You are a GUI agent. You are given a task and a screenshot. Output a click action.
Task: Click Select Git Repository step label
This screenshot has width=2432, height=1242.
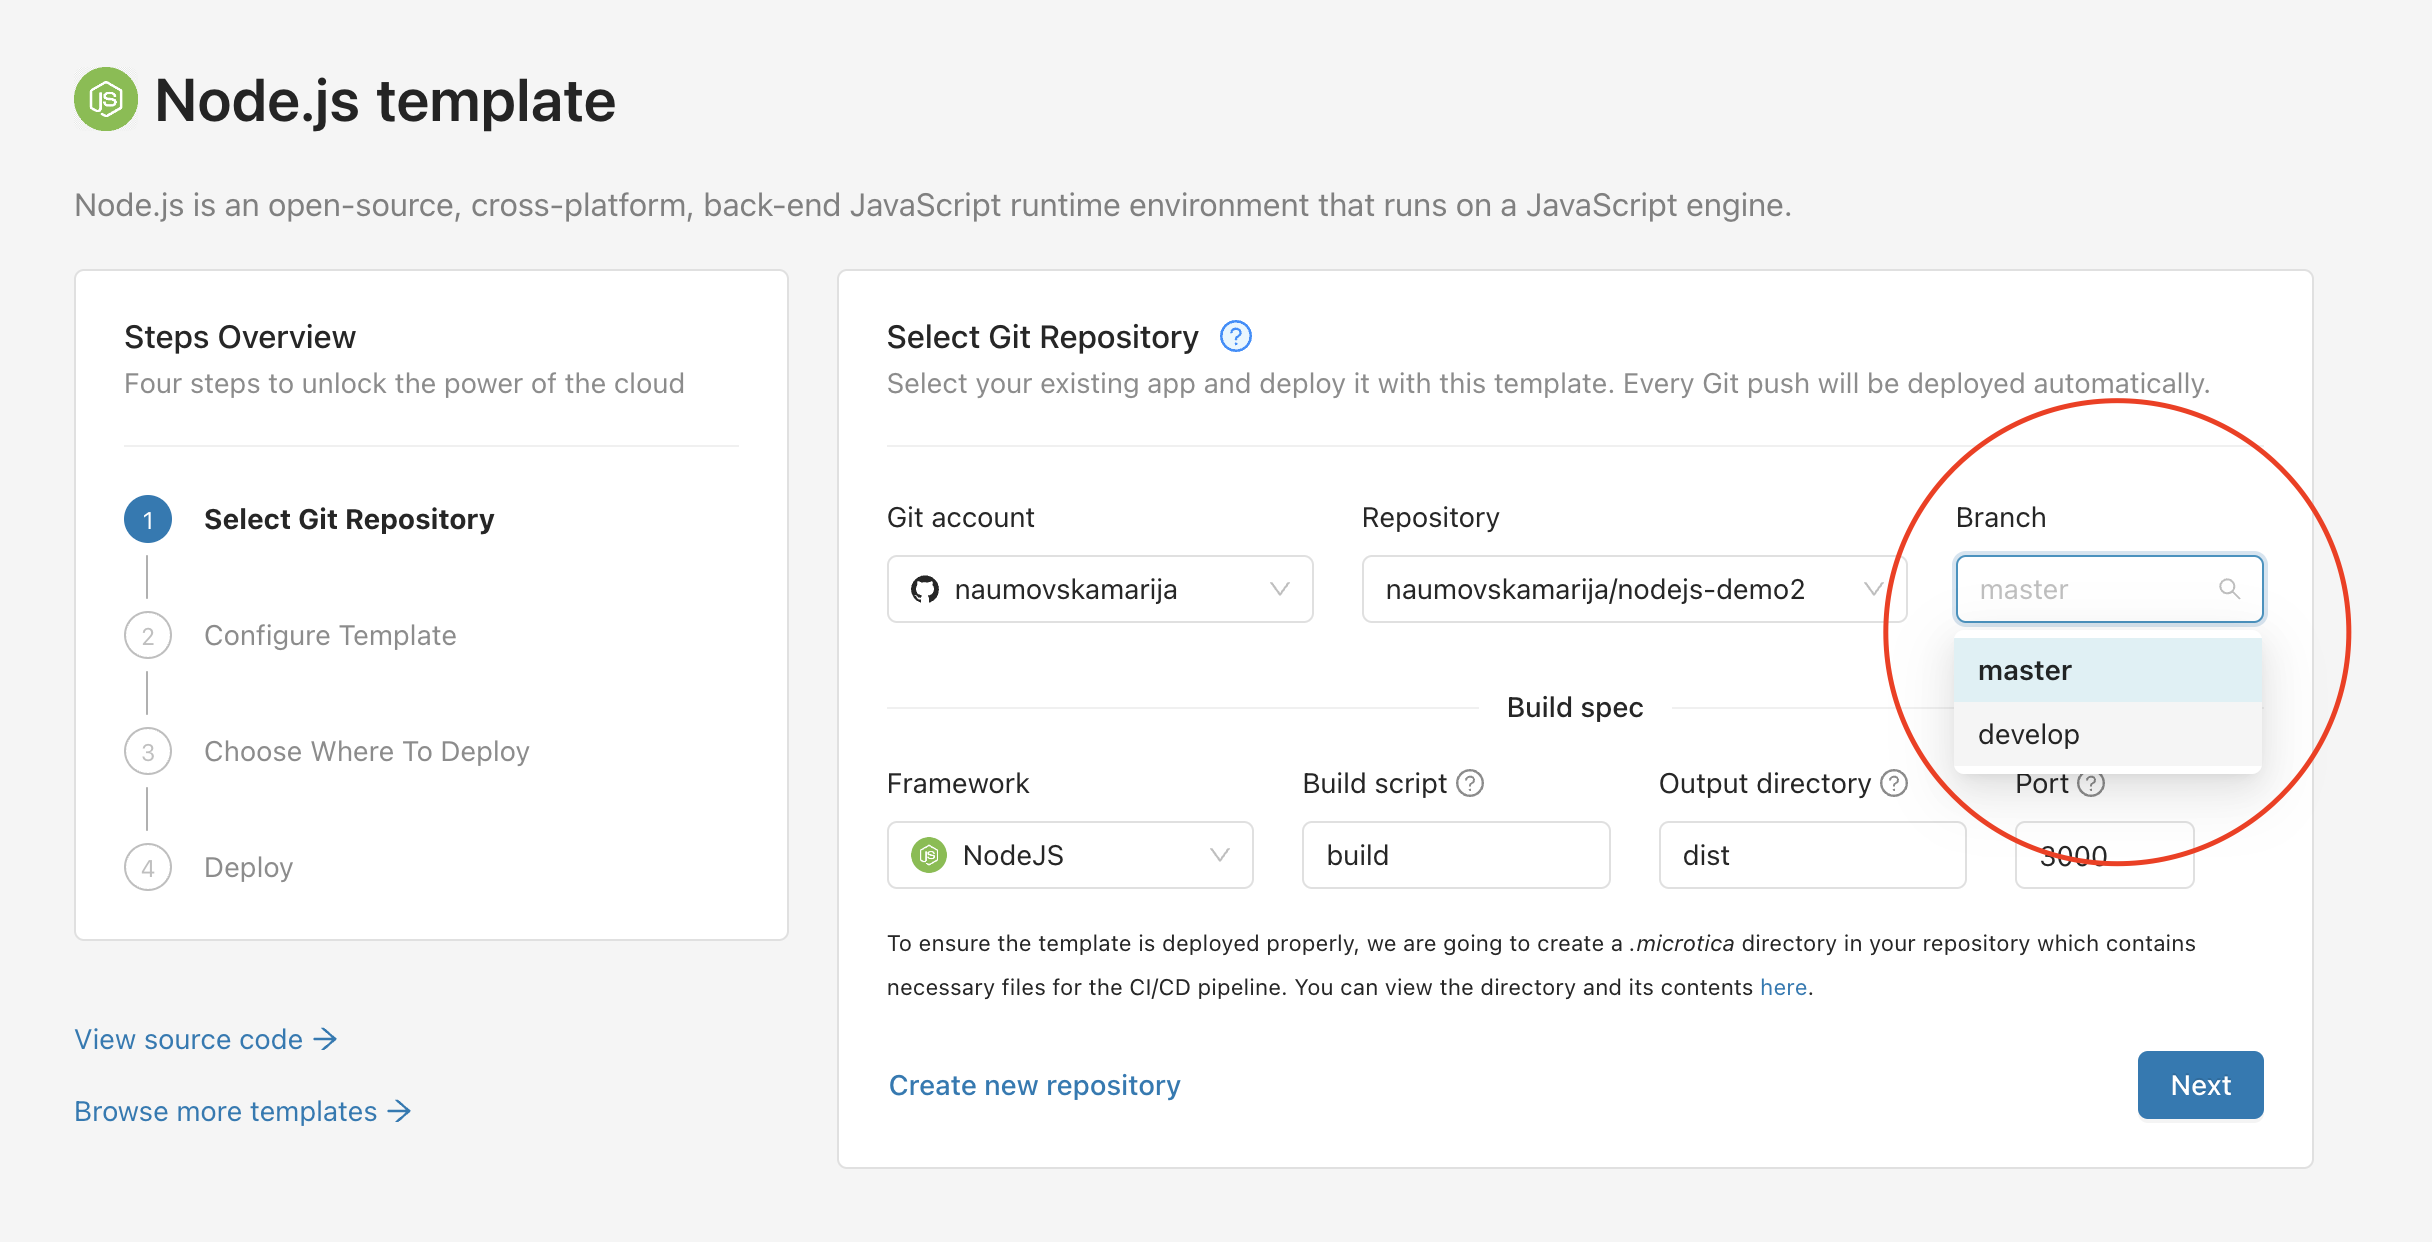[x=349, y=519]
